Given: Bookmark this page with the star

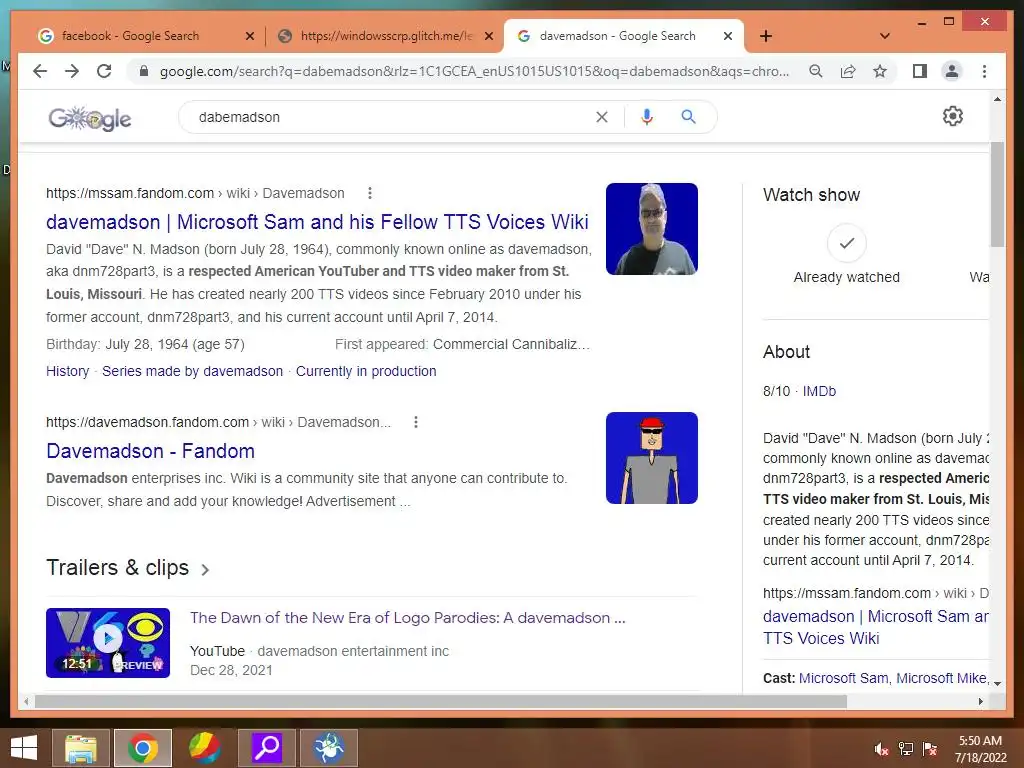Looking at the screenshot, I should point(880,71).
